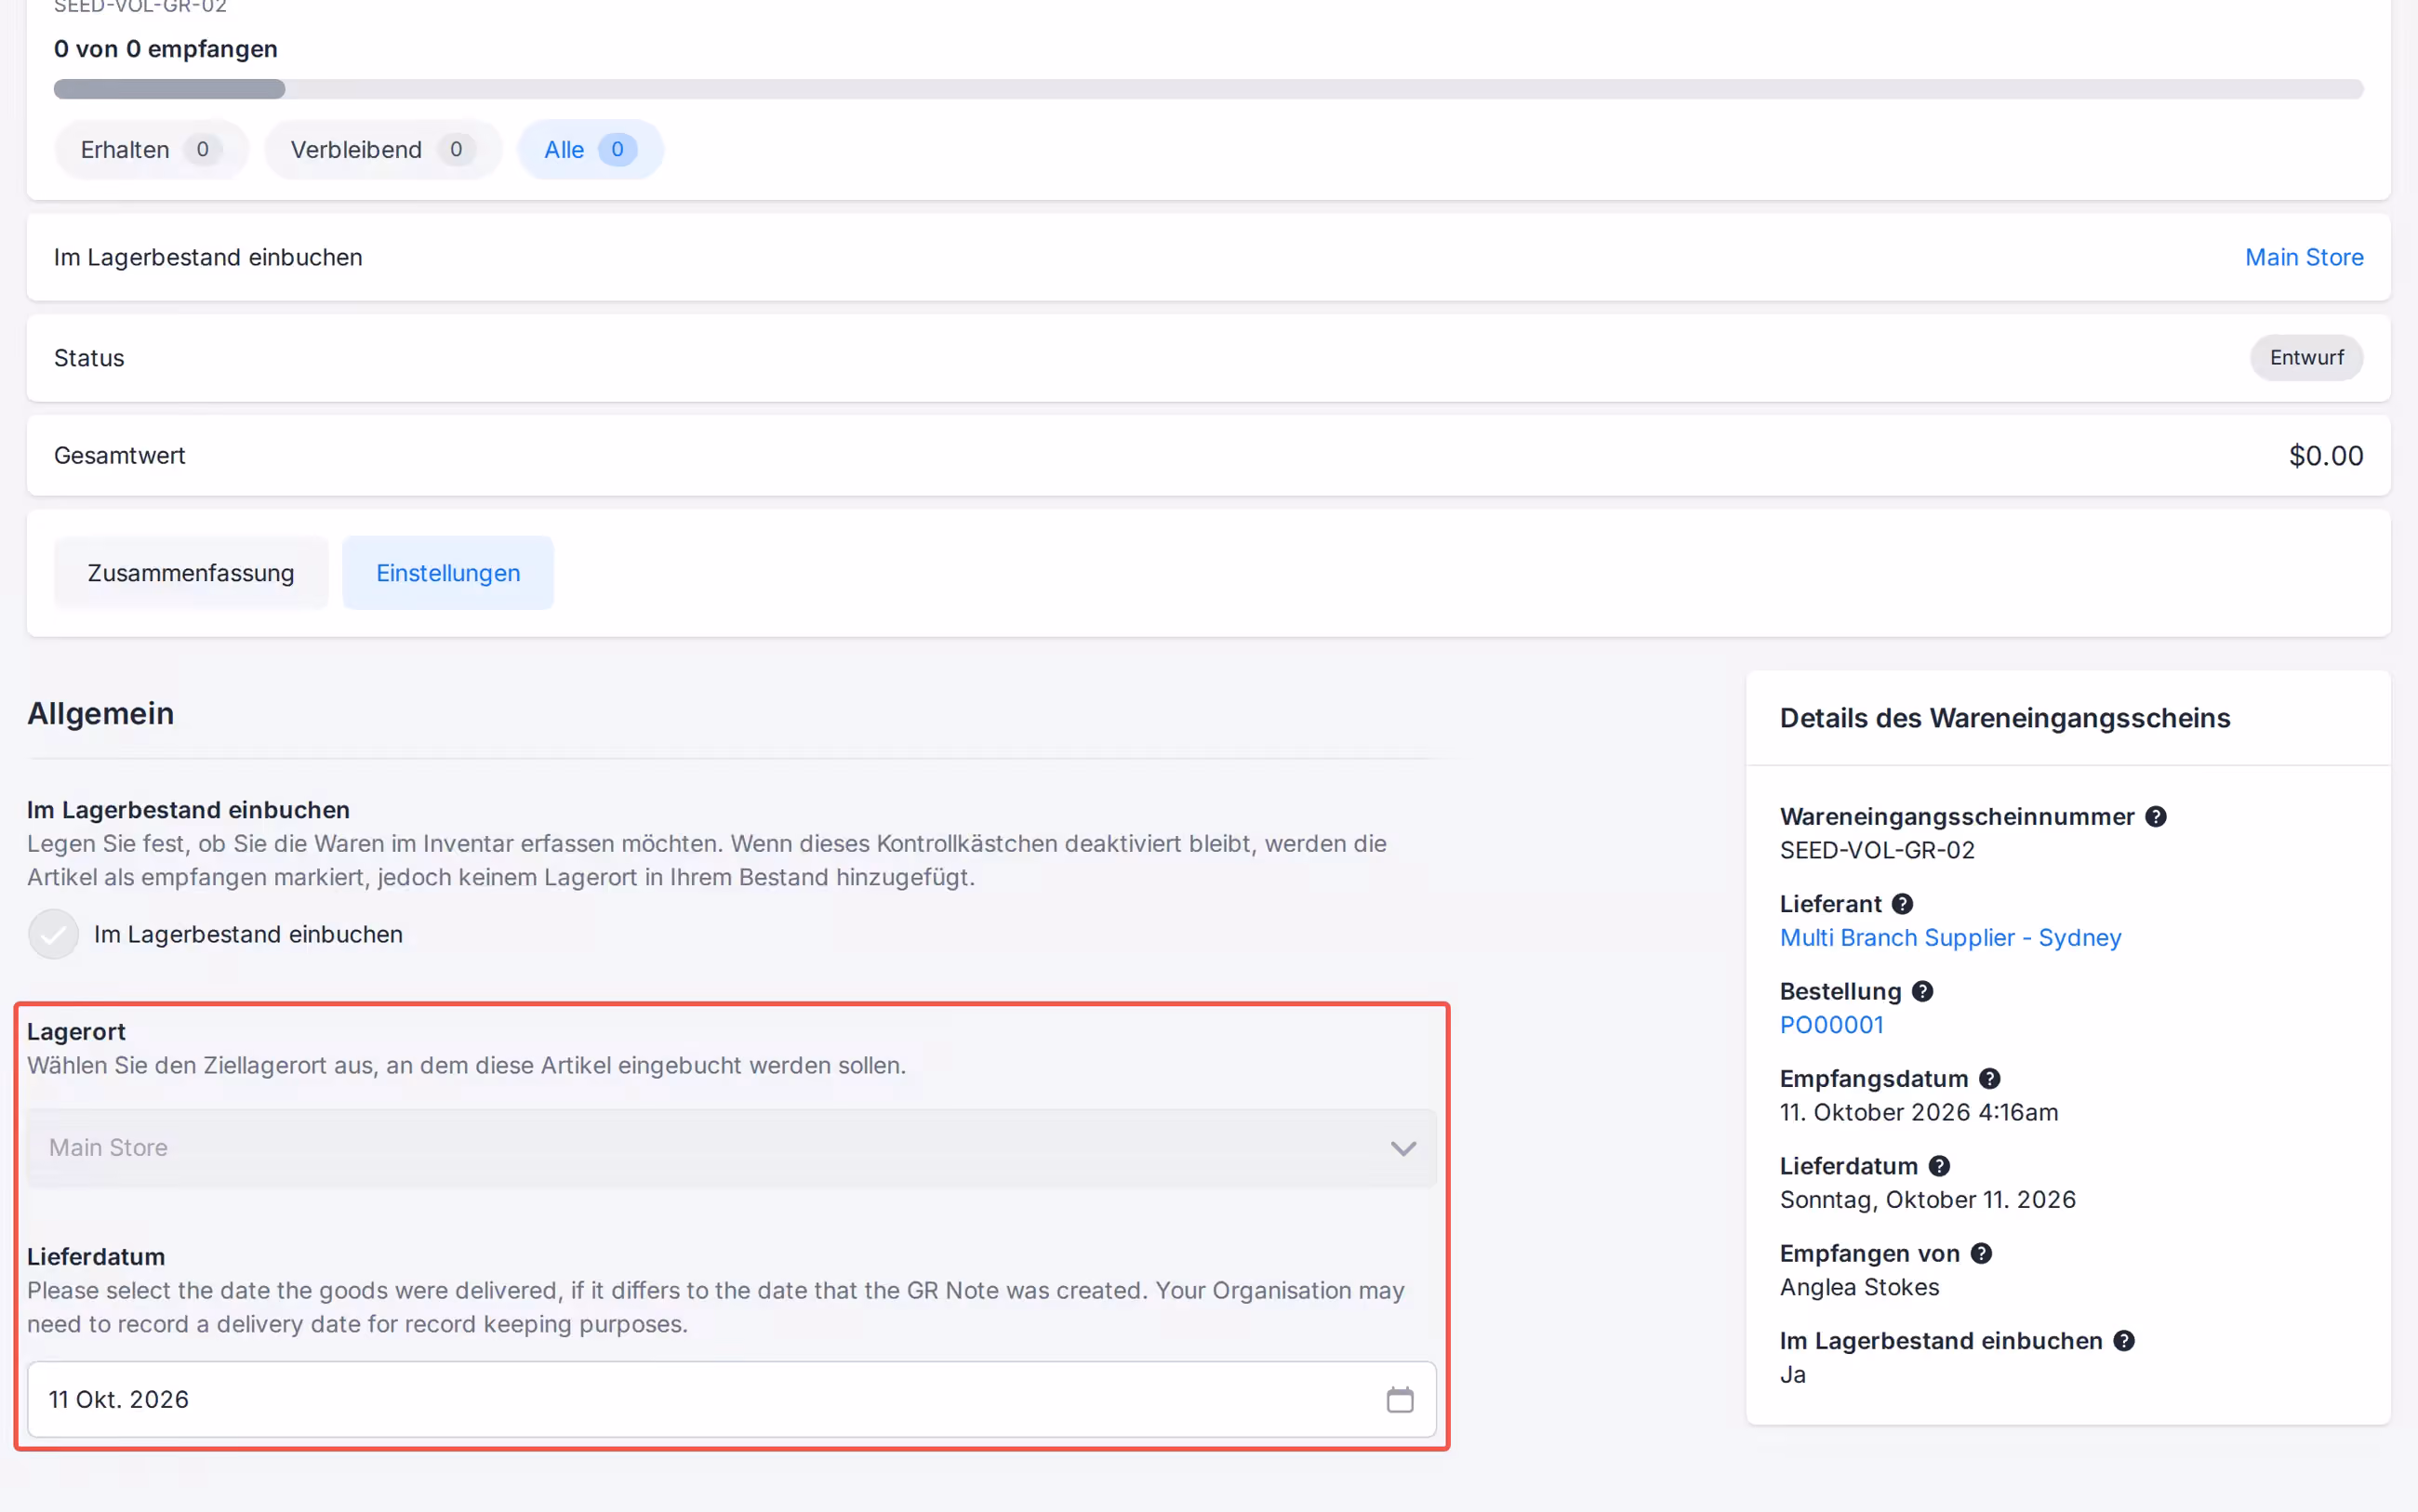The image size is (2418, 1512).
Task: Expand the Lagerort Main Store dropdown
Action: click(731, 1148)
